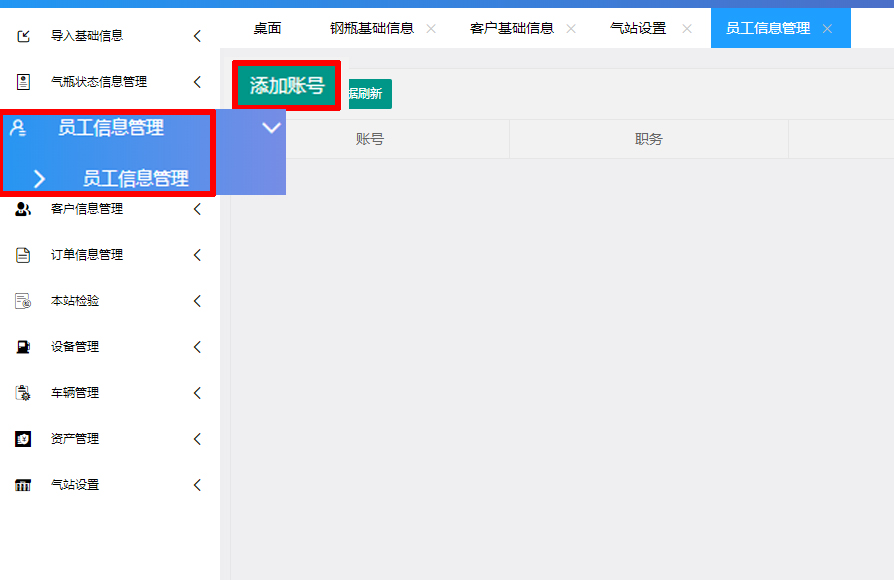Open the 员工信息管理 submenu item
This screenshot has width=894, height=580.
pyautogui.click(x=135, y=178)
